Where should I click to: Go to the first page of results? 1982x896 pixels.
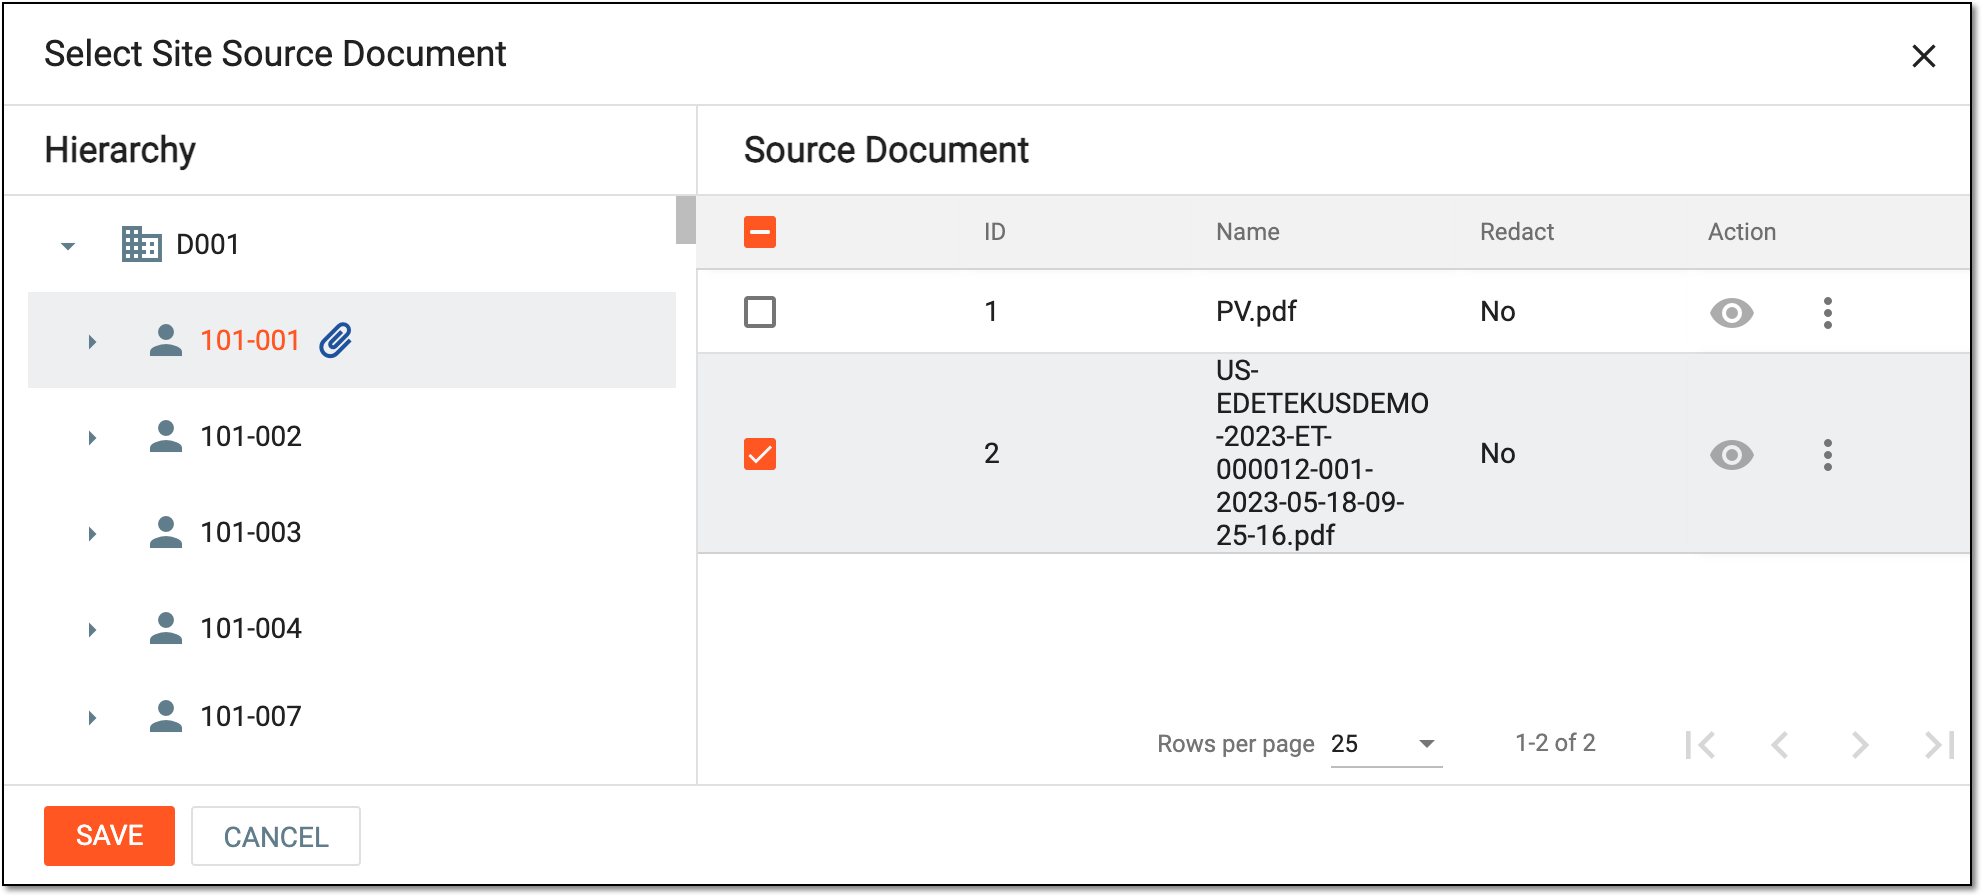coord(1700,745)
